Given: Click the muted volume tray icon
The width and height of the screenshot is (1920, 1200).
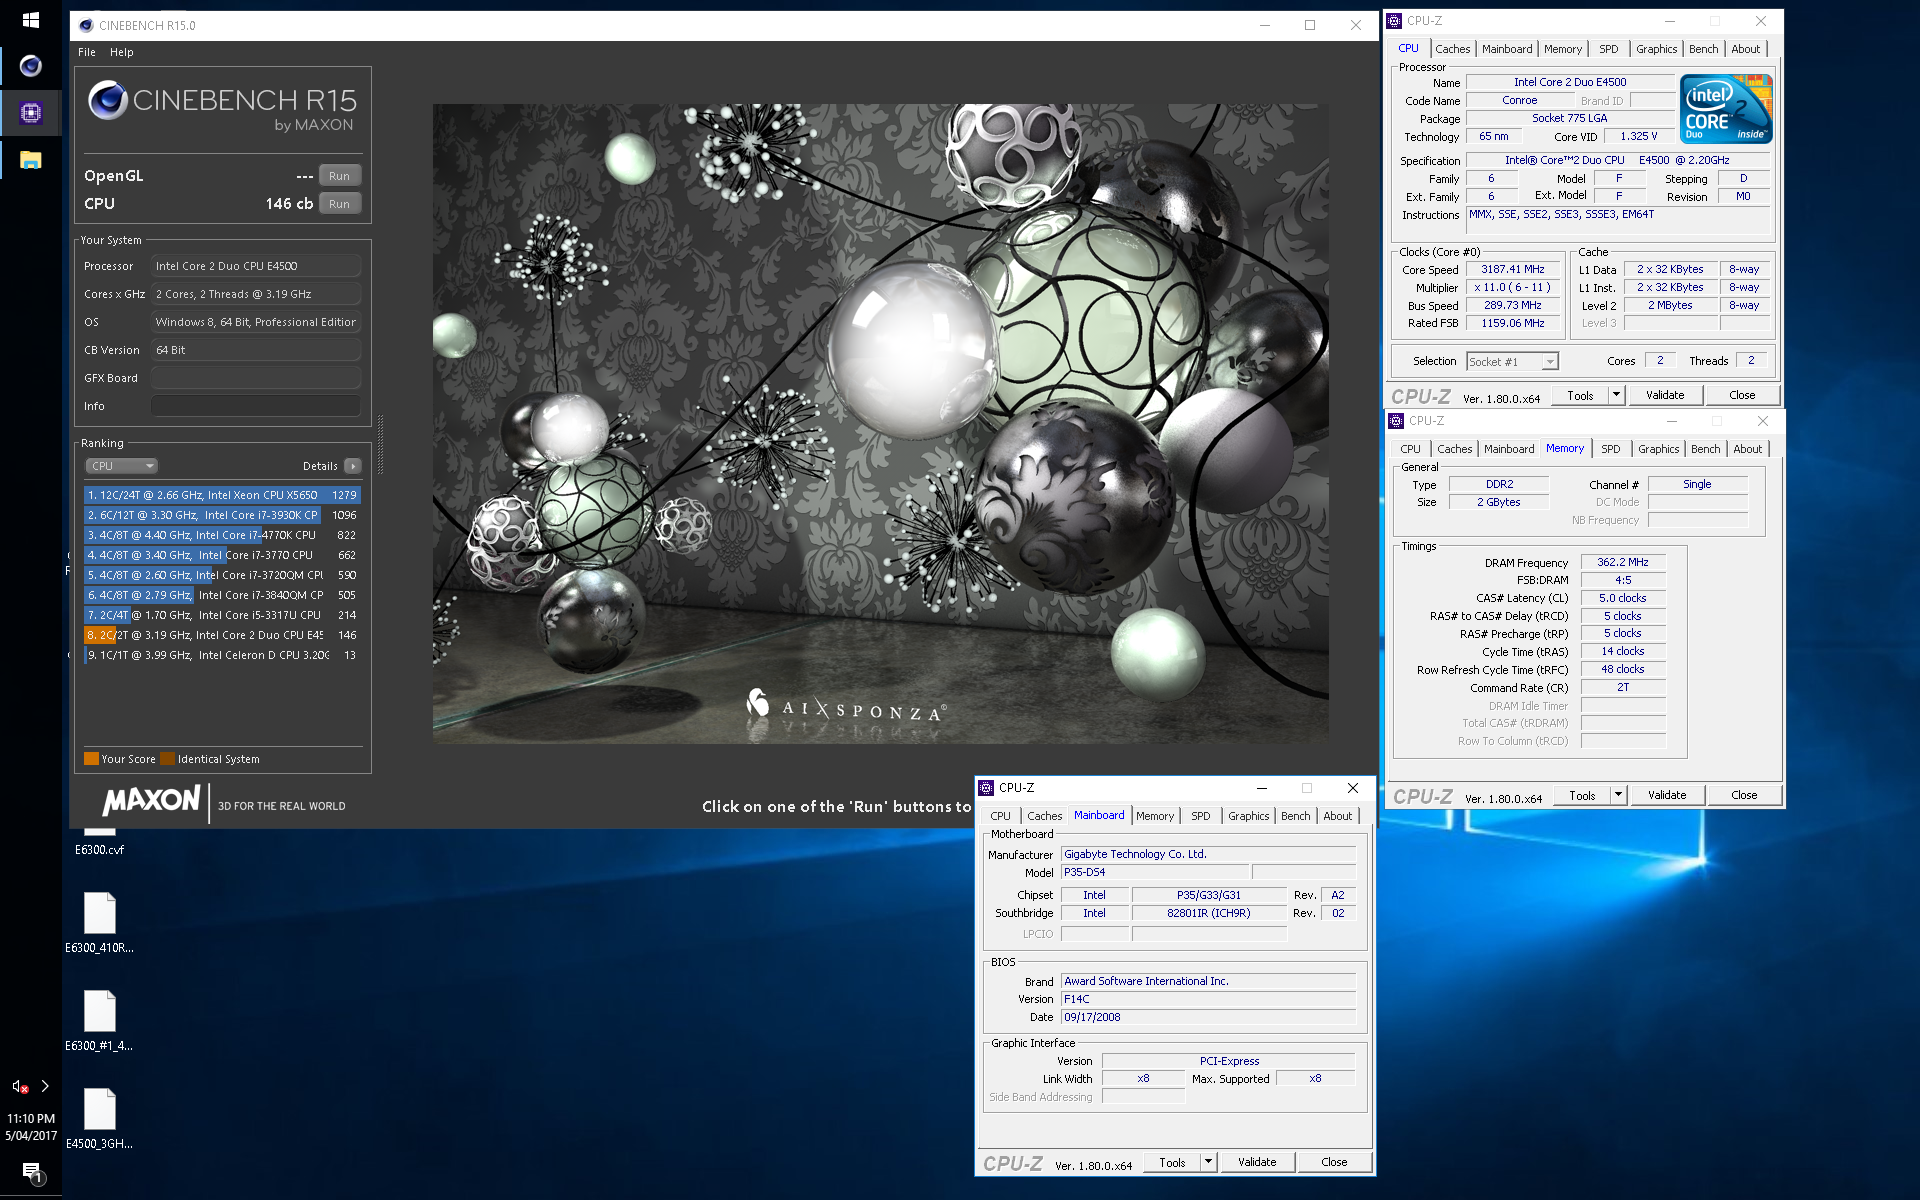Looking at the screenshot, I should (19, 1086).
